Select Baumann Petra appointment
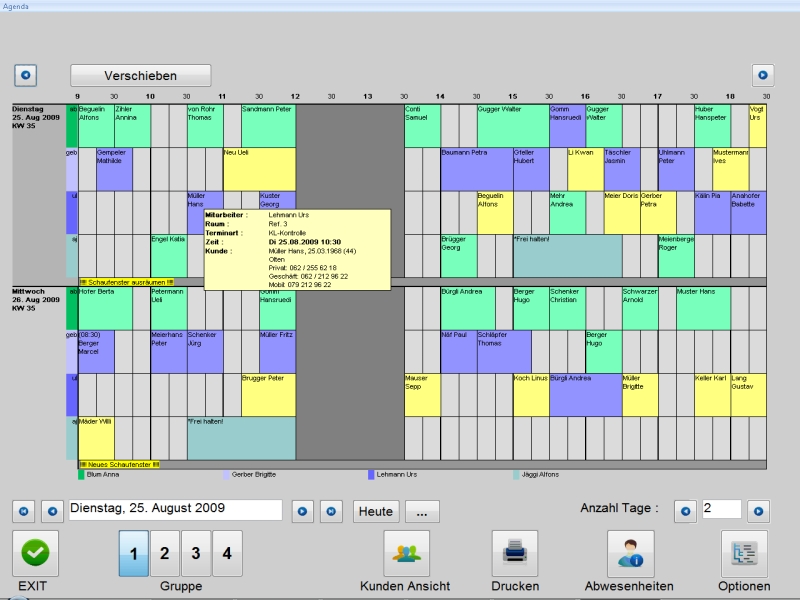Screen dimensions: 800x600 click(x=477, y=169)
